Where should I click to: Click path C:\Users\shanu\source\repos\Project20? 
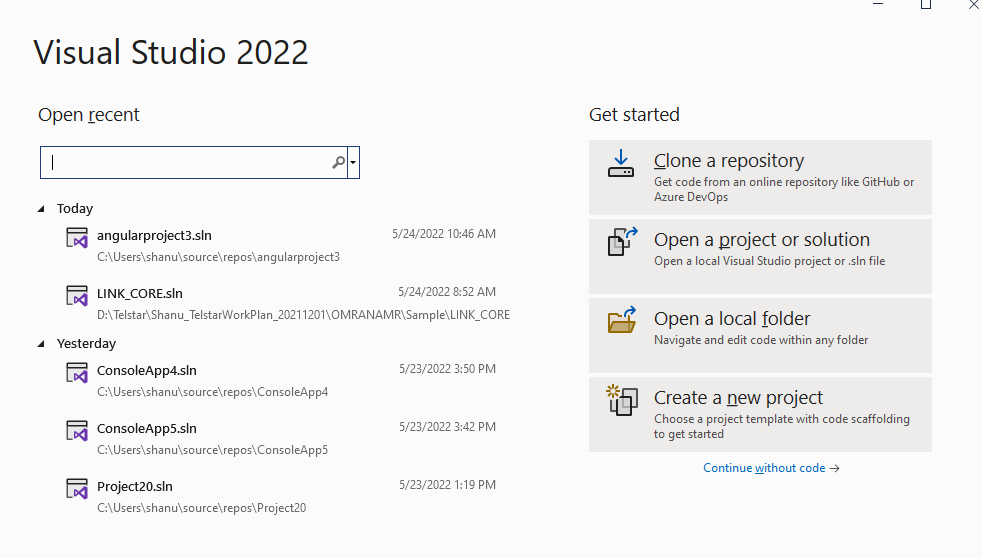[x=202, y=508]
